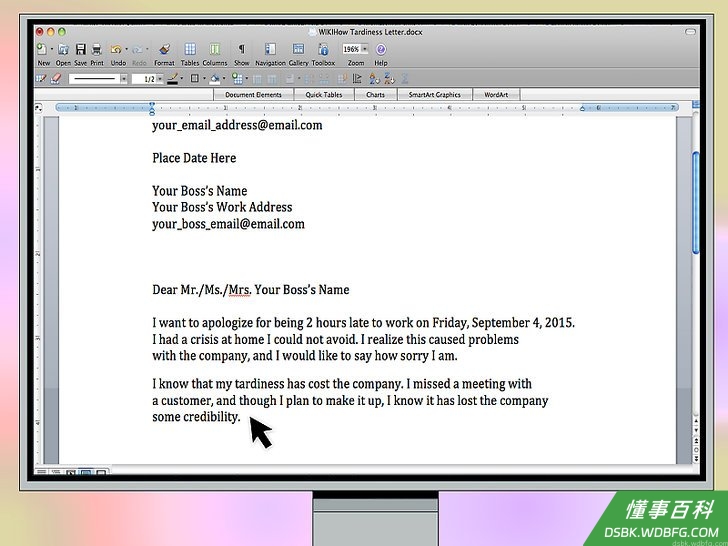Open the Tables toolbar button
This screenshot has height=546, width=728.
click(x=190, y=49)
